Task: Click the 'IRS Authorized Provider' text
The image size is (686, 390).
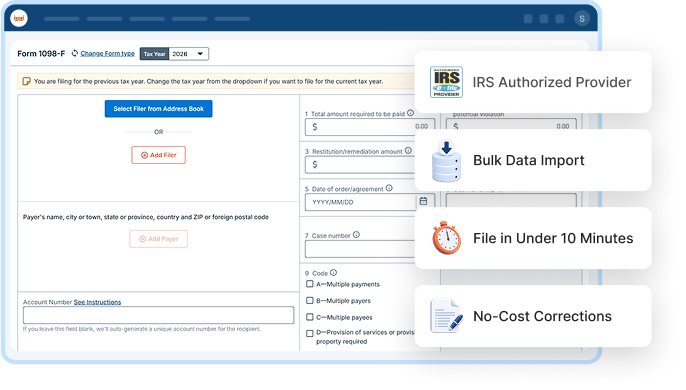Action: [552, 82]
